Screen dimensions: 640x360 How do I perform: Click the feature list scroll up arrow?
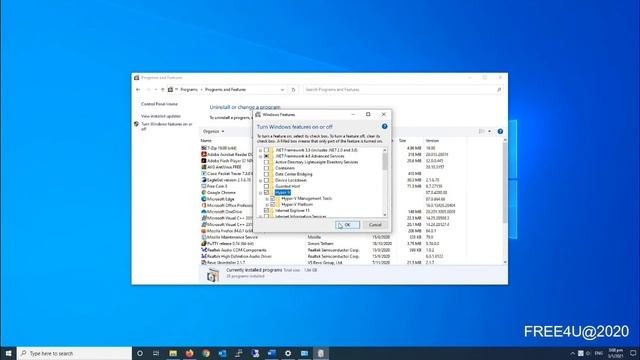384,150
